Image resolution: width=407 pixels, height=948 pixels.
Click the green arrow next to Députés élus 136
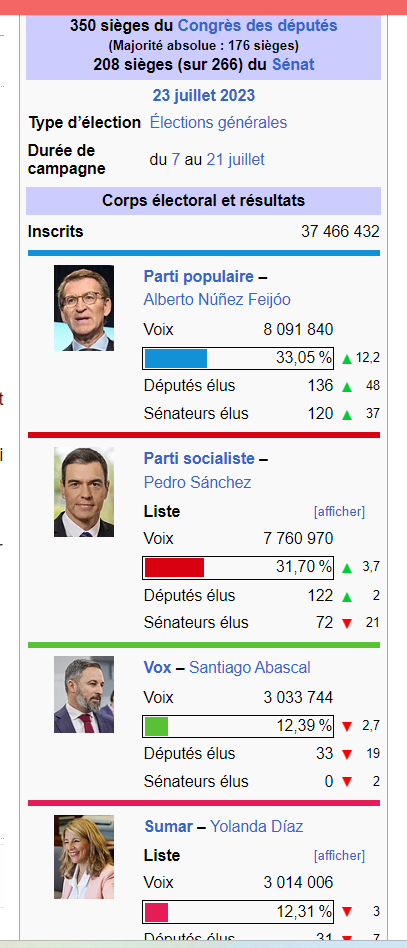pos(347,386)
